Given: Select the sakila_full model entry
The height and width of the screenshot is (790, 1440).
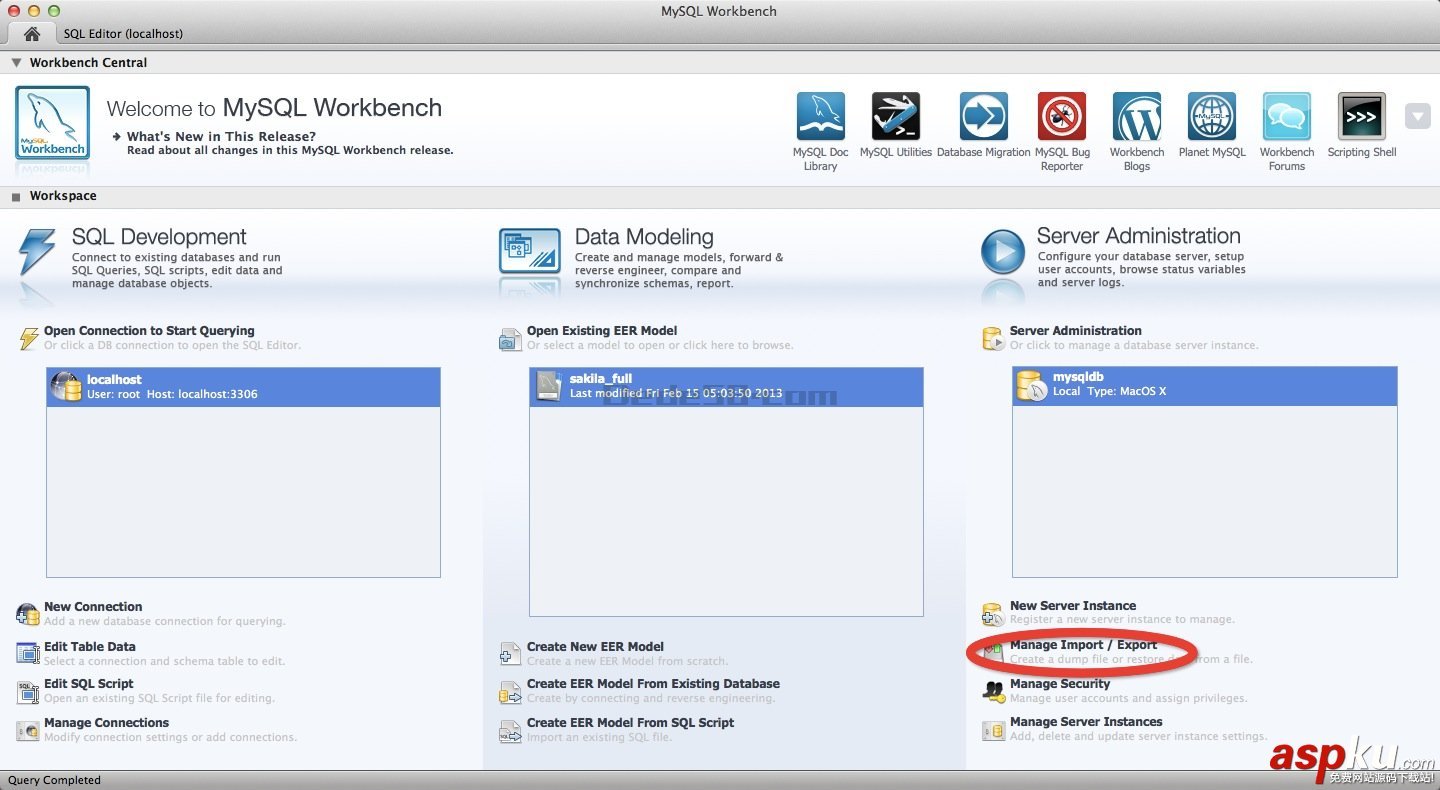Looking at the screenshot, I should click(x=726, y=387).
